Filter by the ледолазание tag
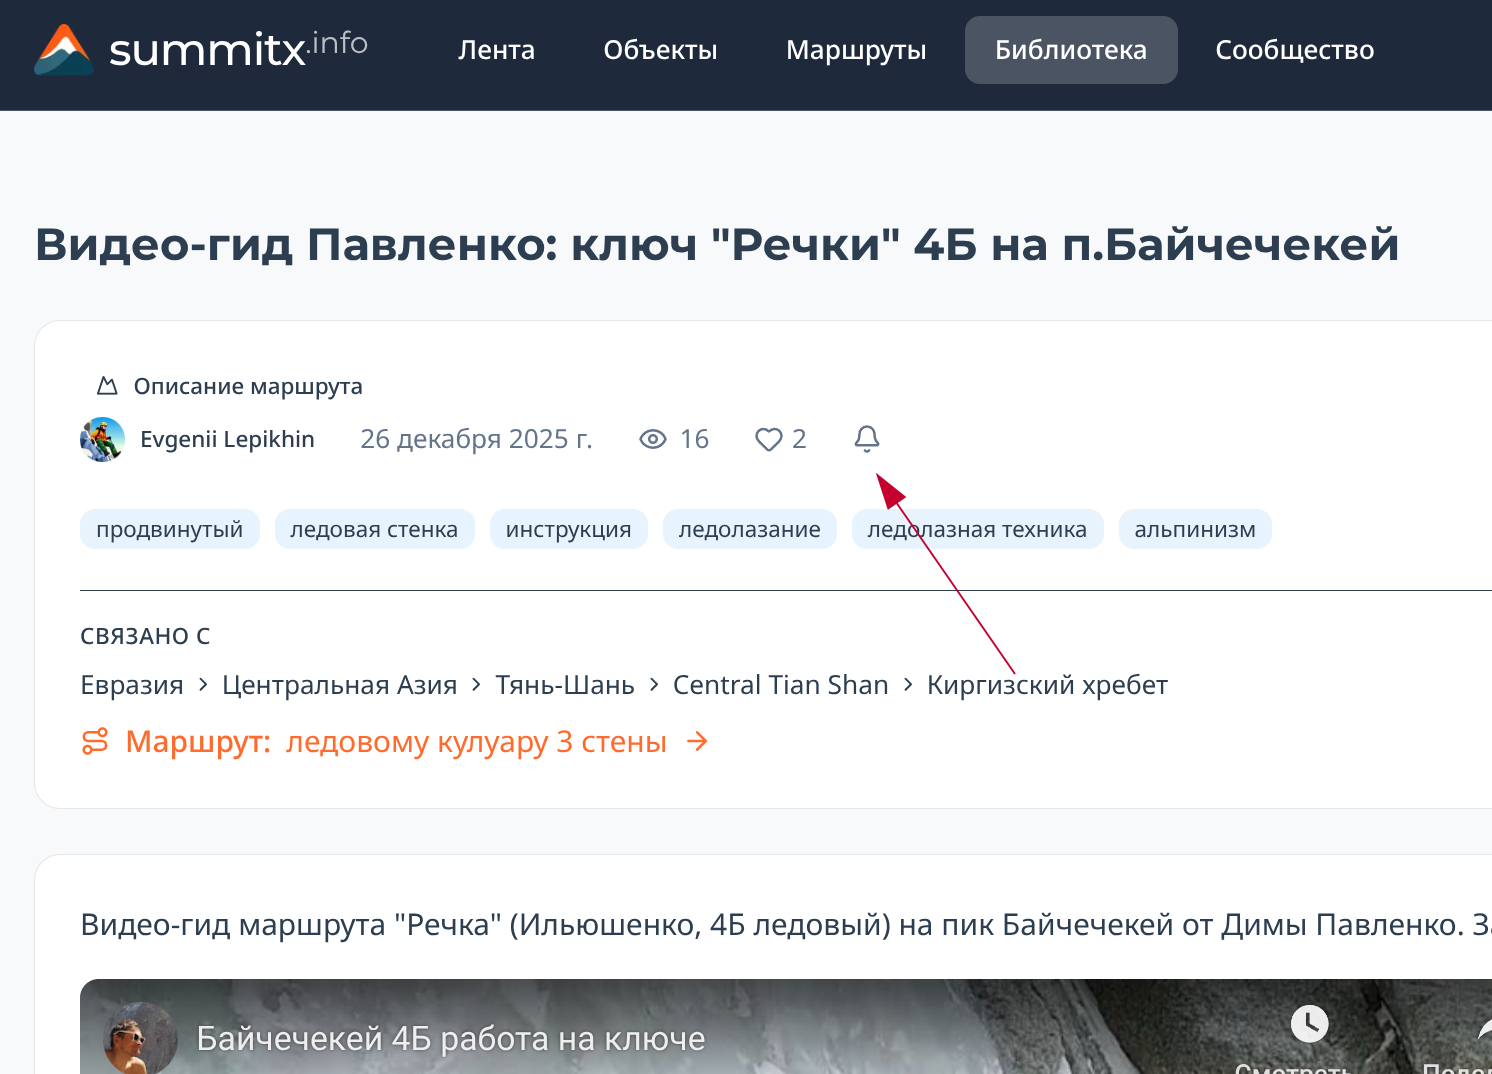The height and width of the screenshot is (1074, 1492). pos(749,529)
